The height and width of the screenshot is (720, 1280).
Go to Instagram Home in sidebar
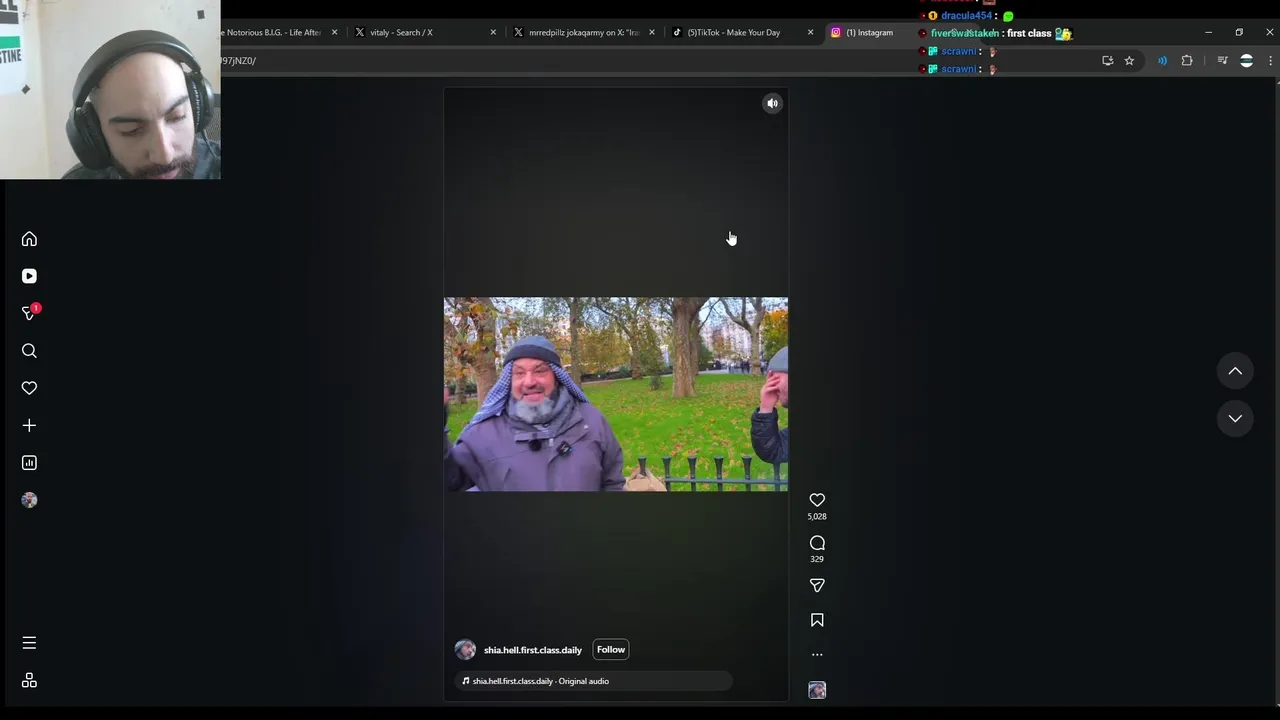29,239
